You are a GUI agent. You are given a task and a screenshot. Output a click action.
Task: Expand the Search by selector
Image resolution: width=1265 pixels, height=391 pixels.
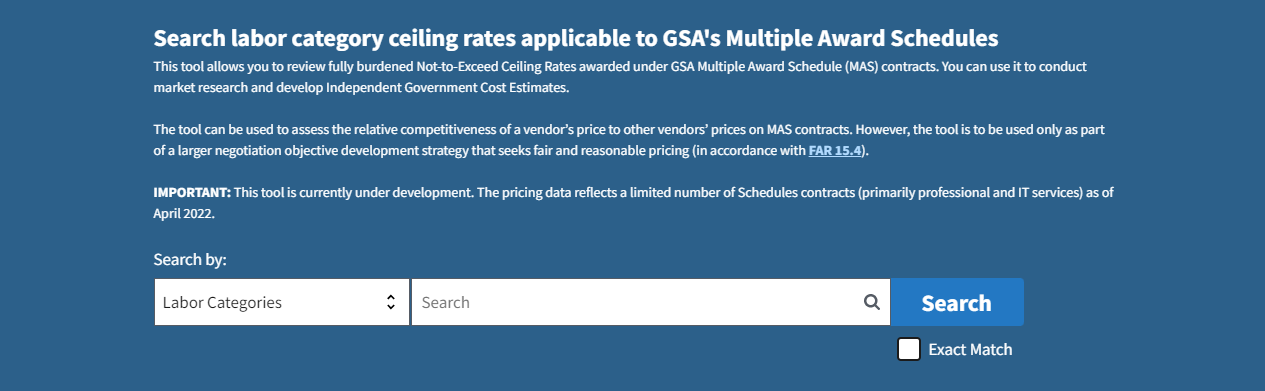pos(282,302)
